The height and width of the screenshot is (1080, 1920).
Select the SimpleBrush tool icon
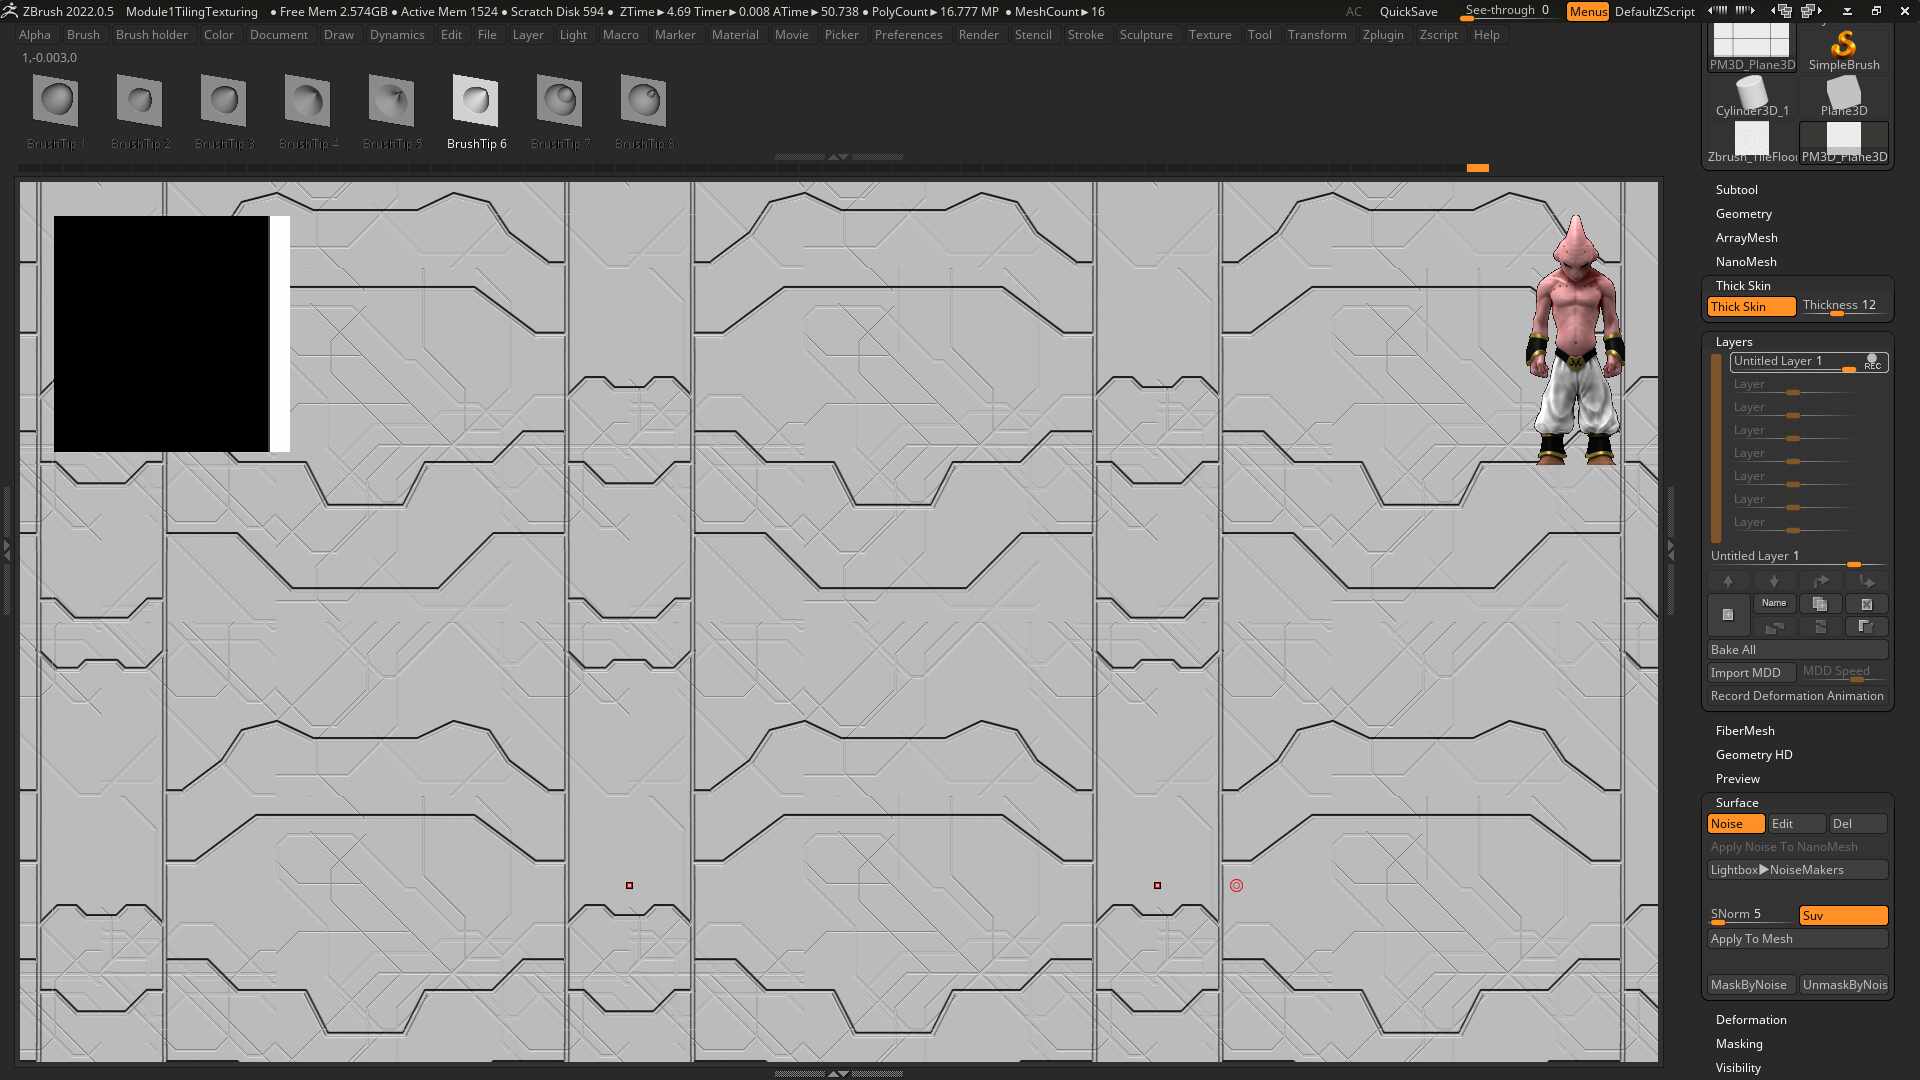[x=1844, y=48]
